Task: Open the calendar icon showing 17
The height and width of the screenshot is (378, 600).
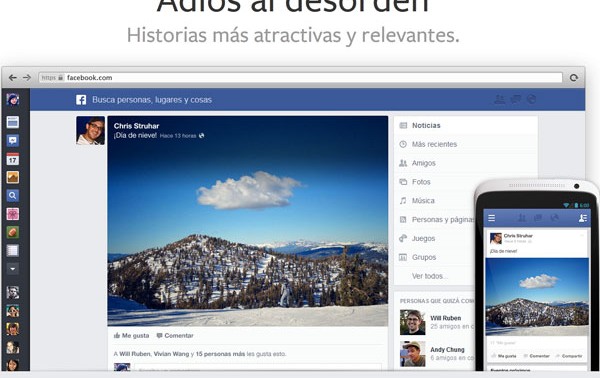Action: click(x=13, y=159)
